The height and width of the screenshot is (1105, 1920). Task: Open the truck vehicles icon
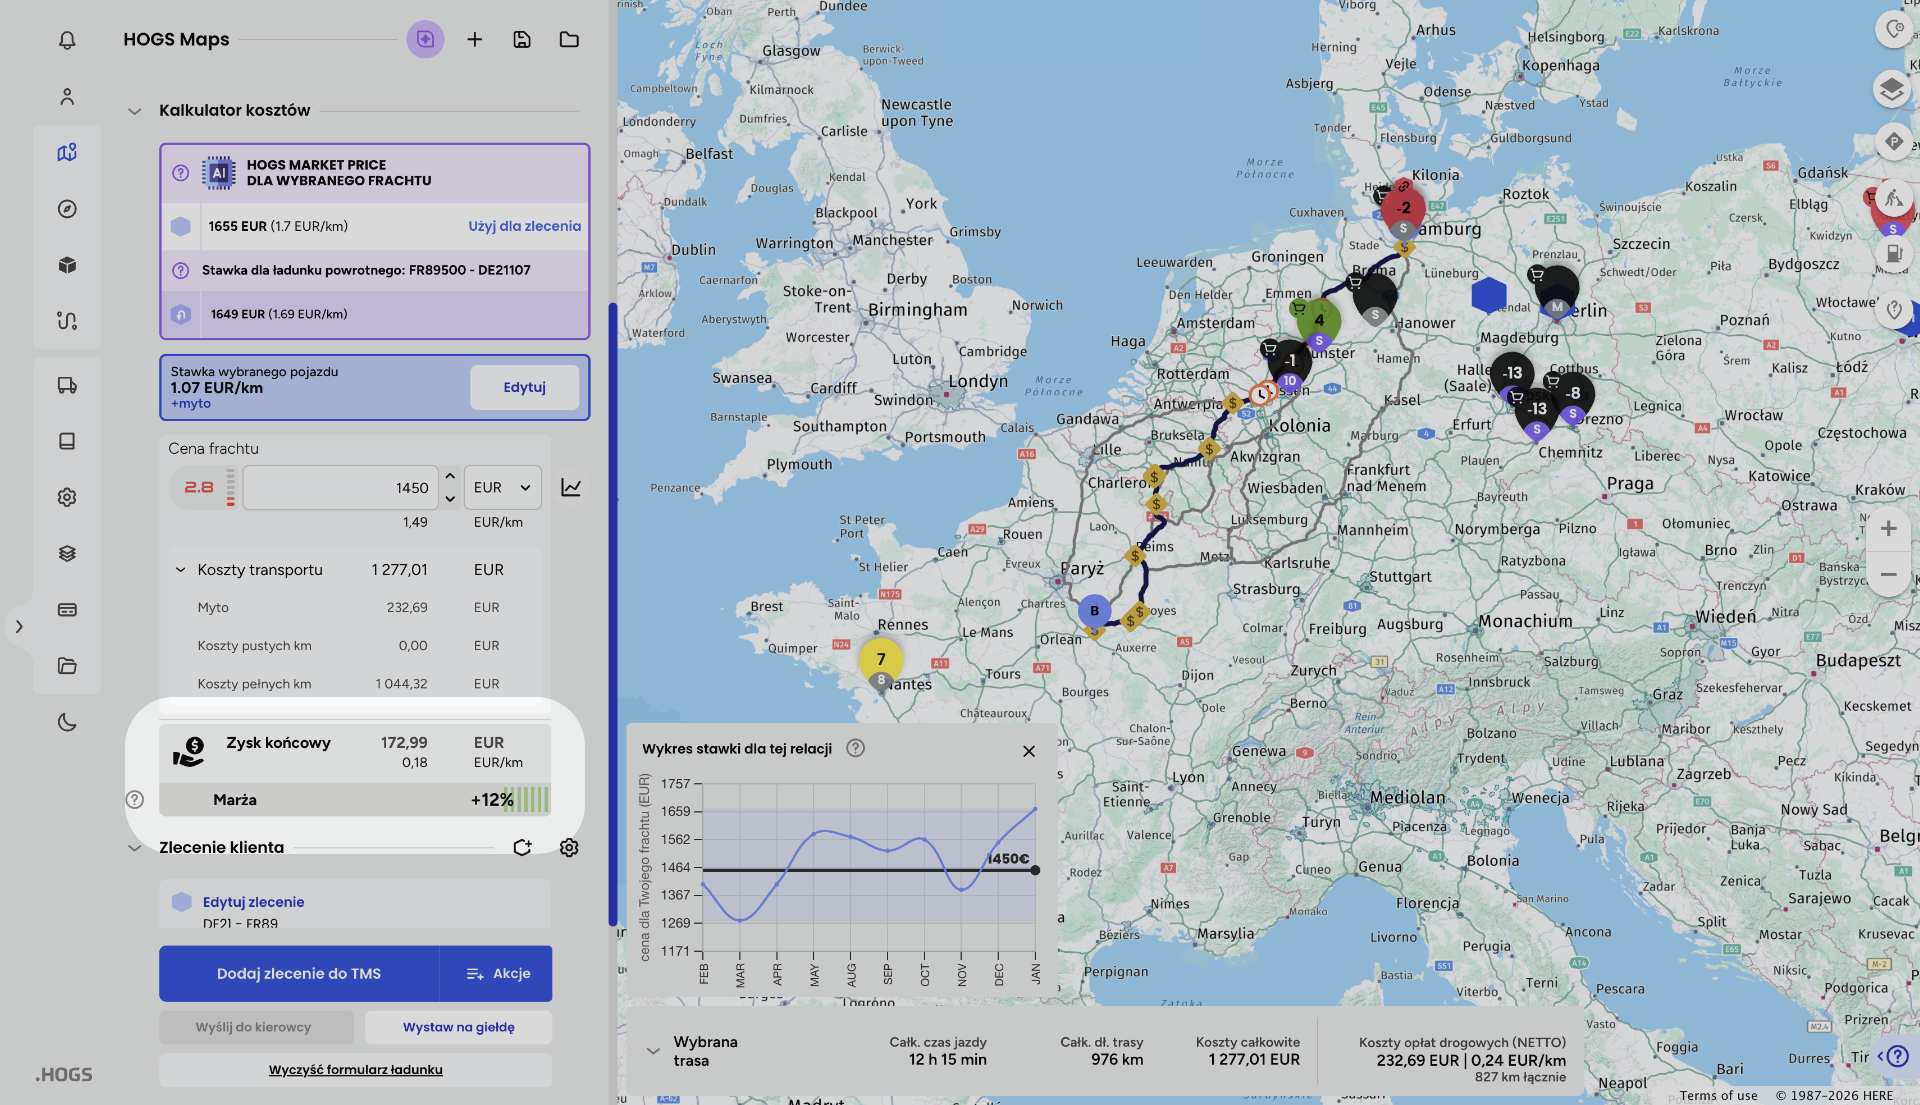67,385
